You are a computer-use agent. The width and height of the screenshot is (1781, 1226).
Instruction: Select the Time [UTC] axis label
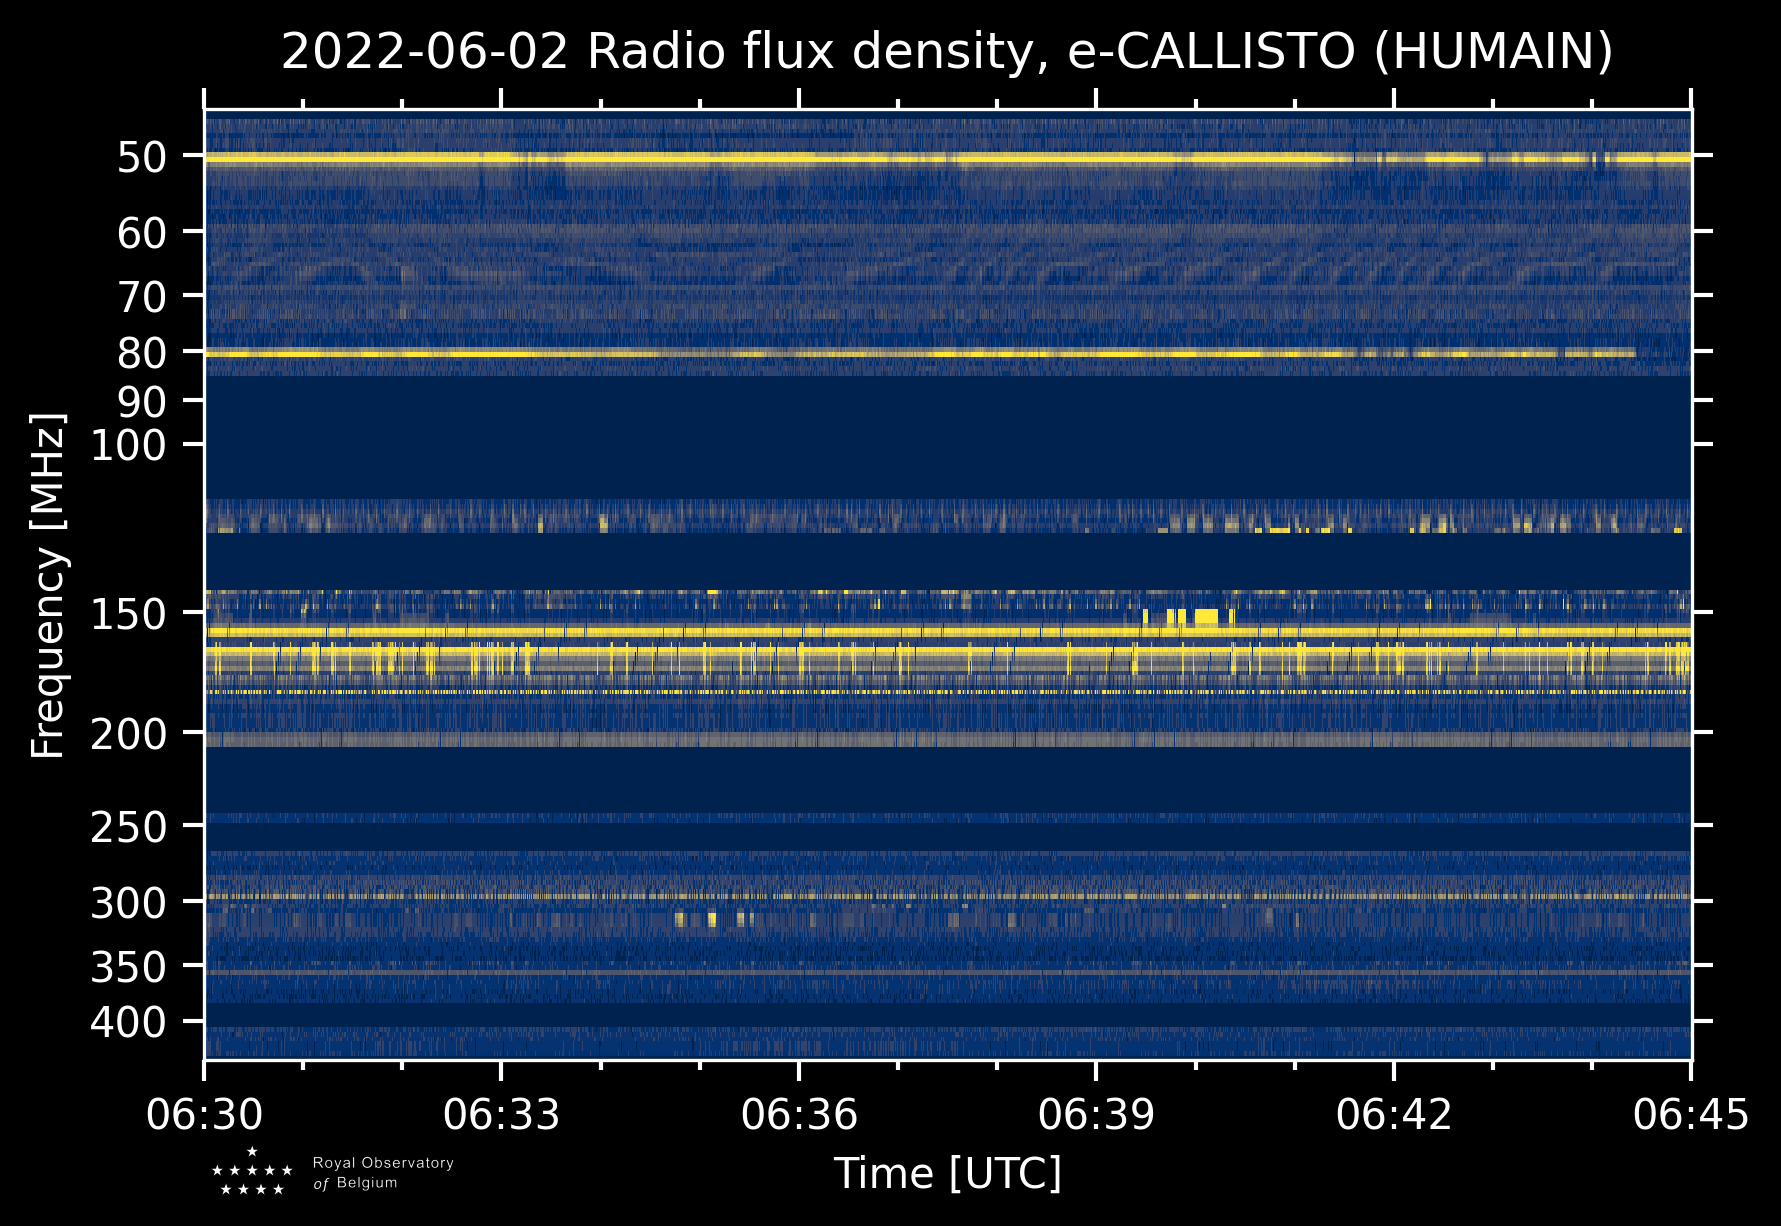coord(947,1173)
